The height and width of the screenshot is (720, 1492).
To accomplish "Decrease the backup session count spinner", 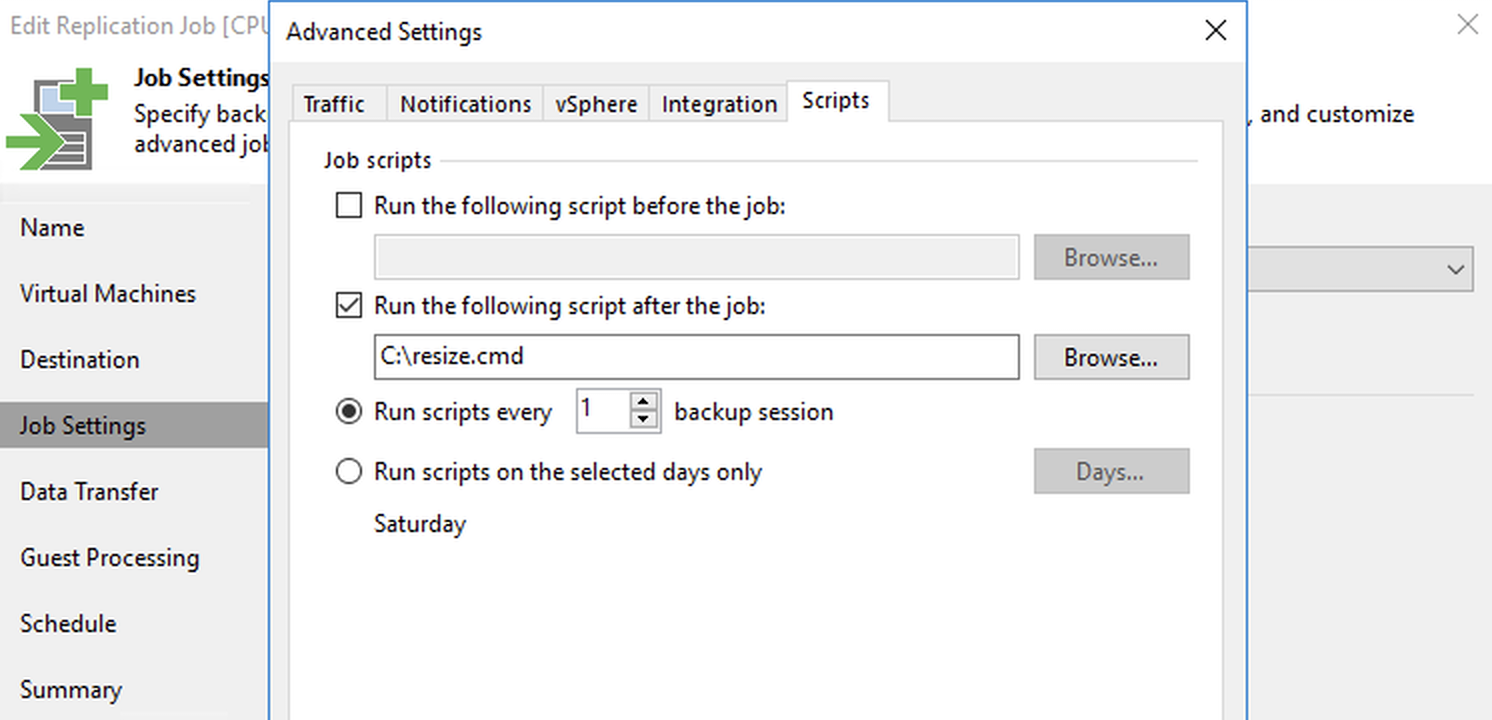I will (x=645, y=421).
